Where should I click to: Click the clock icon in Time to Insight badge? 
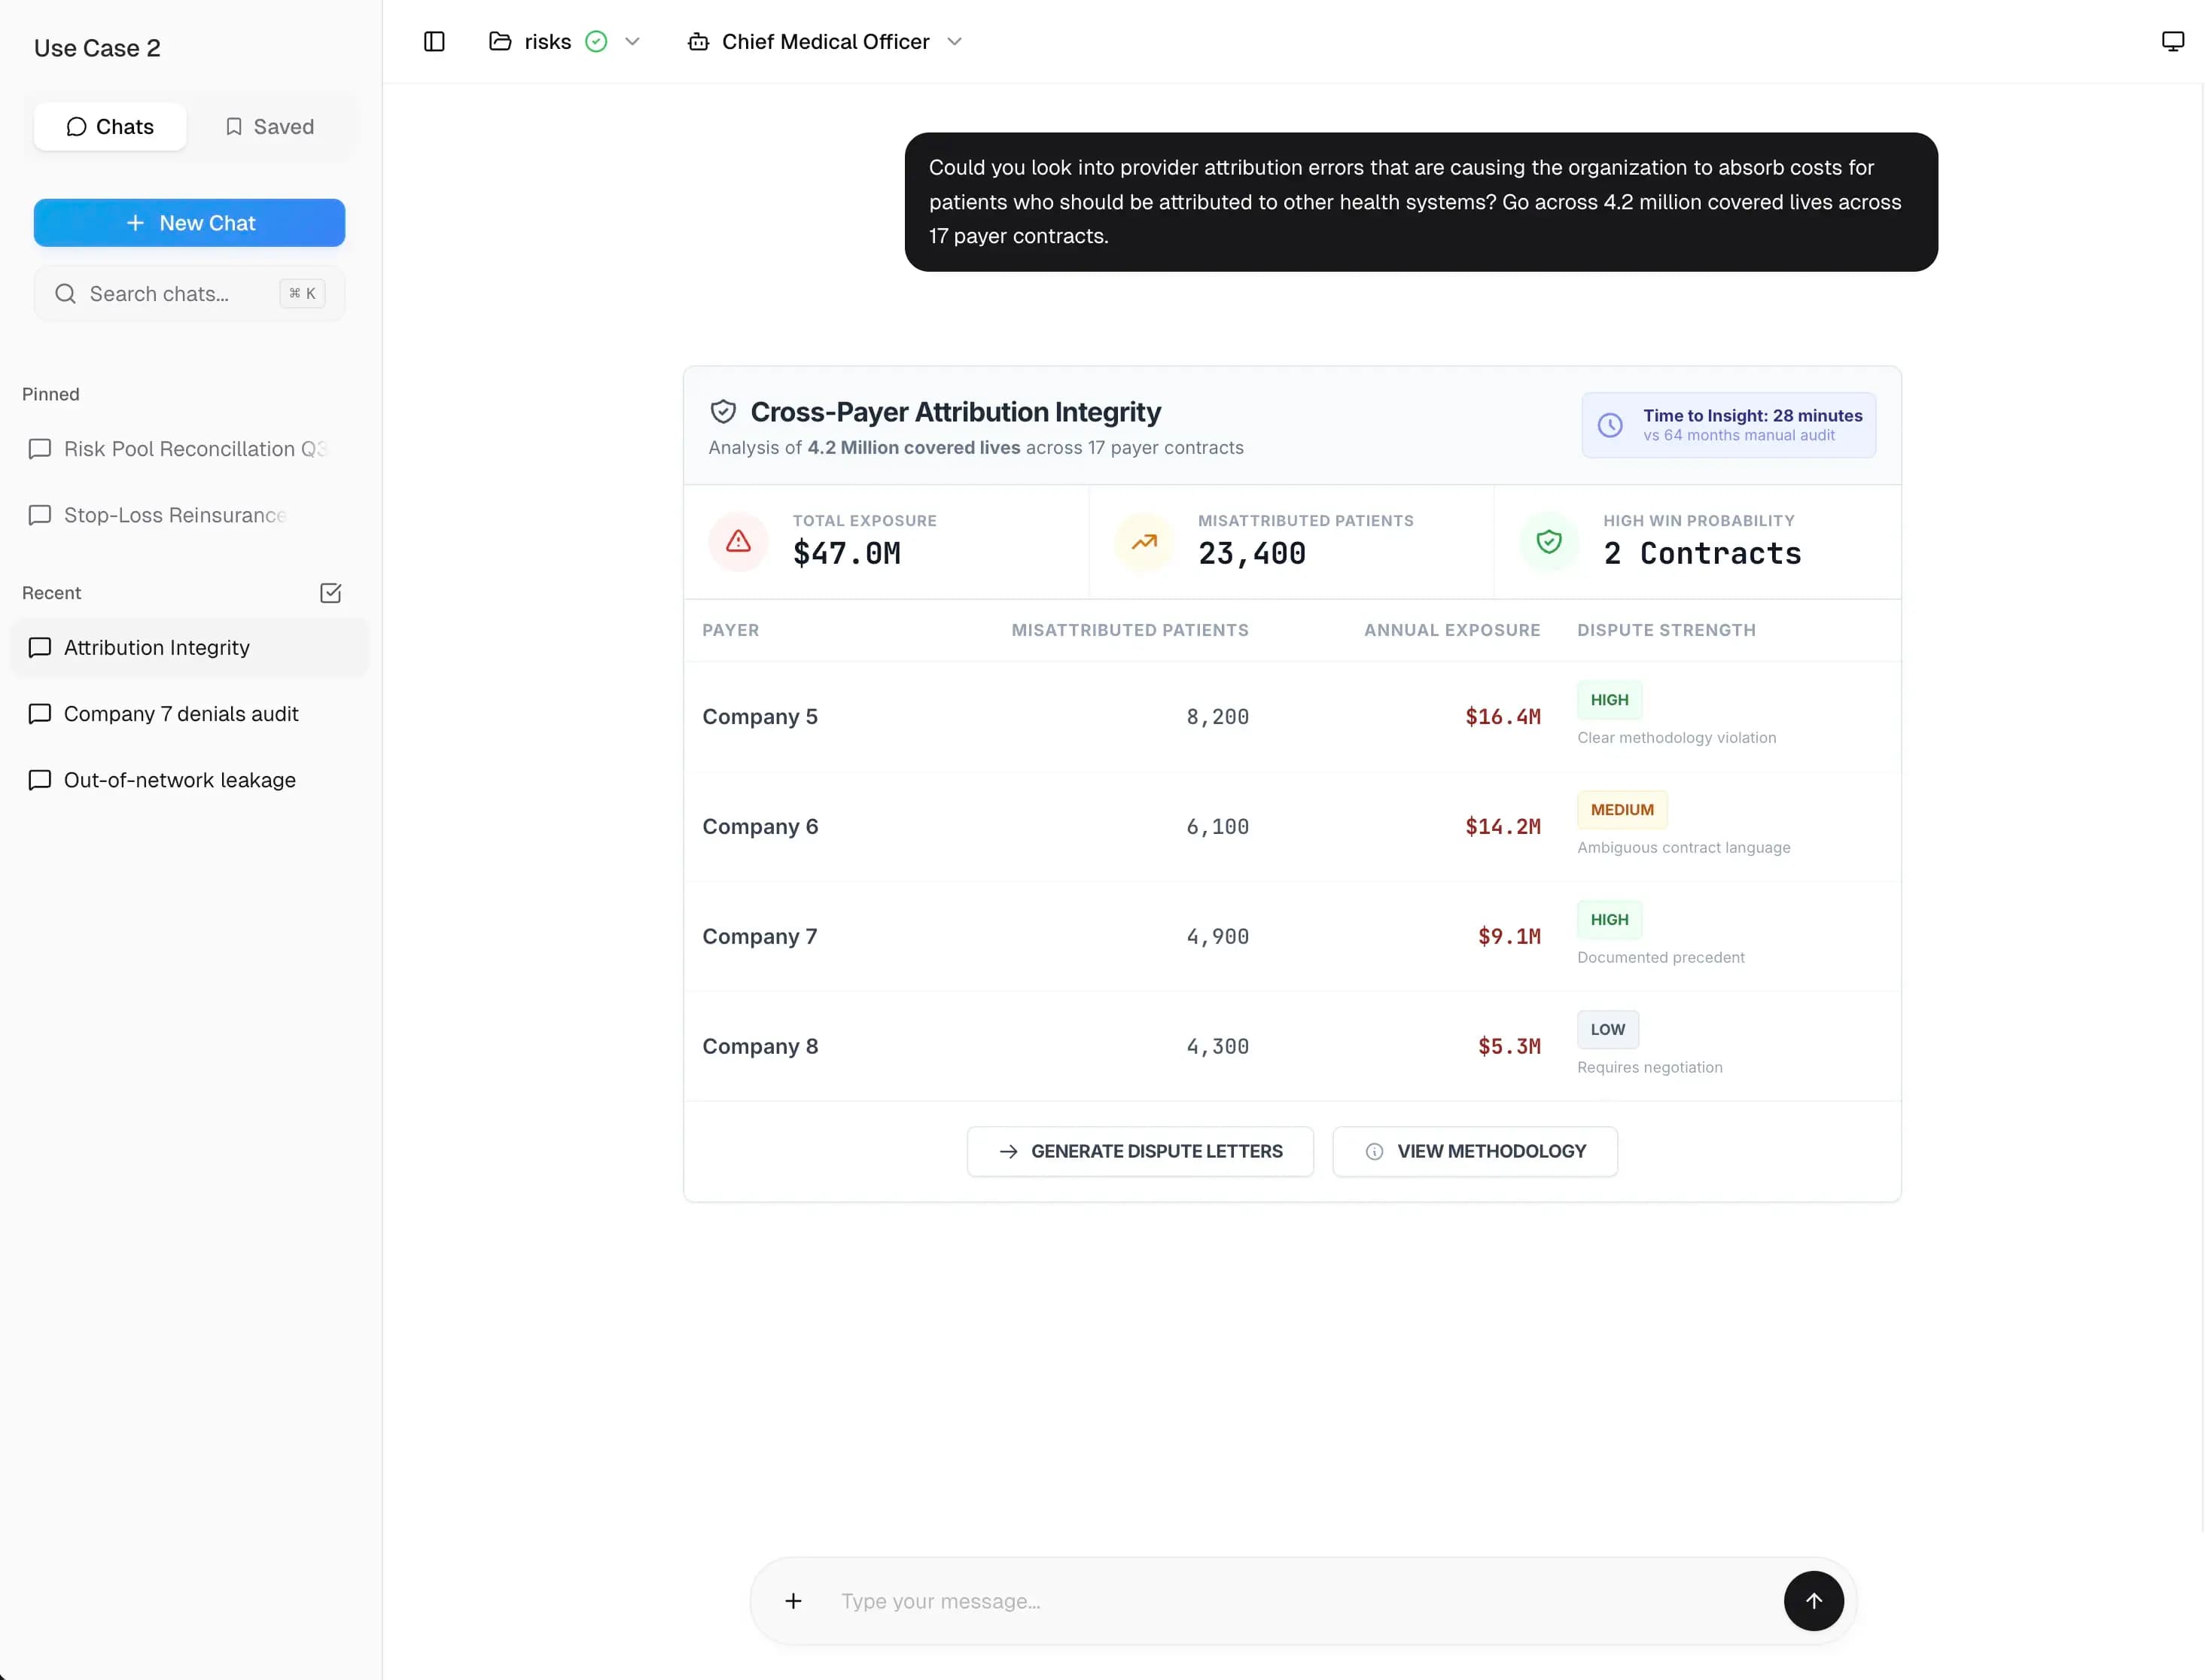[1610, 424]
